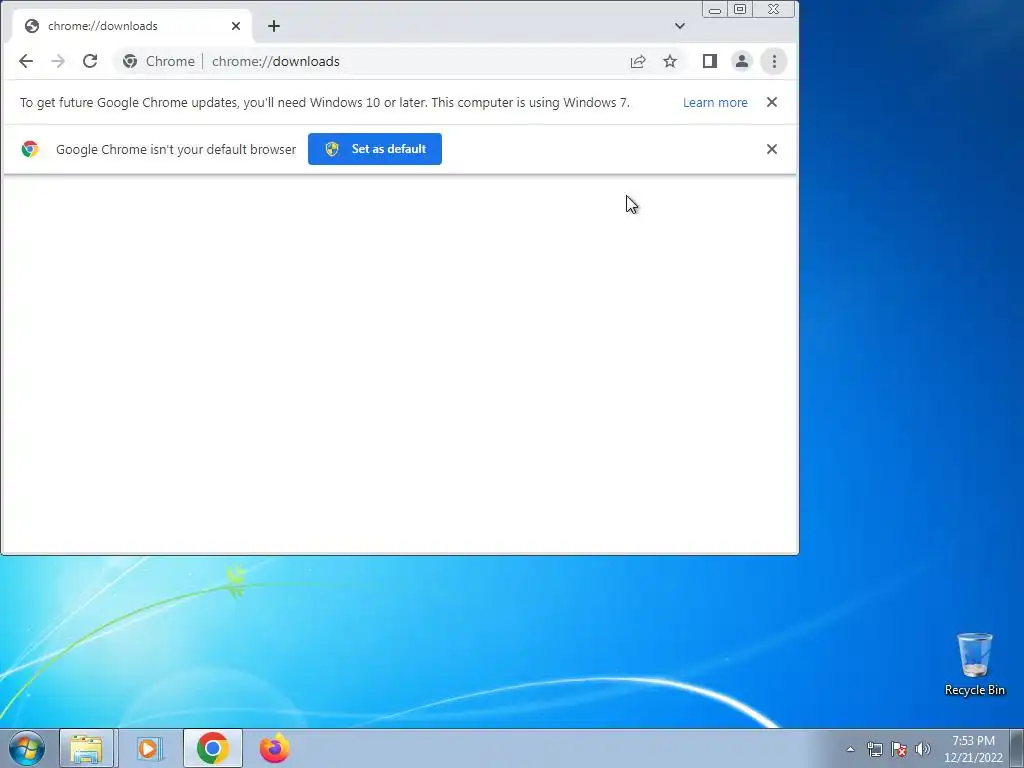Bookmark this tab with the star icon
This screenshot has width=1024, height=768.
[670, 61]
